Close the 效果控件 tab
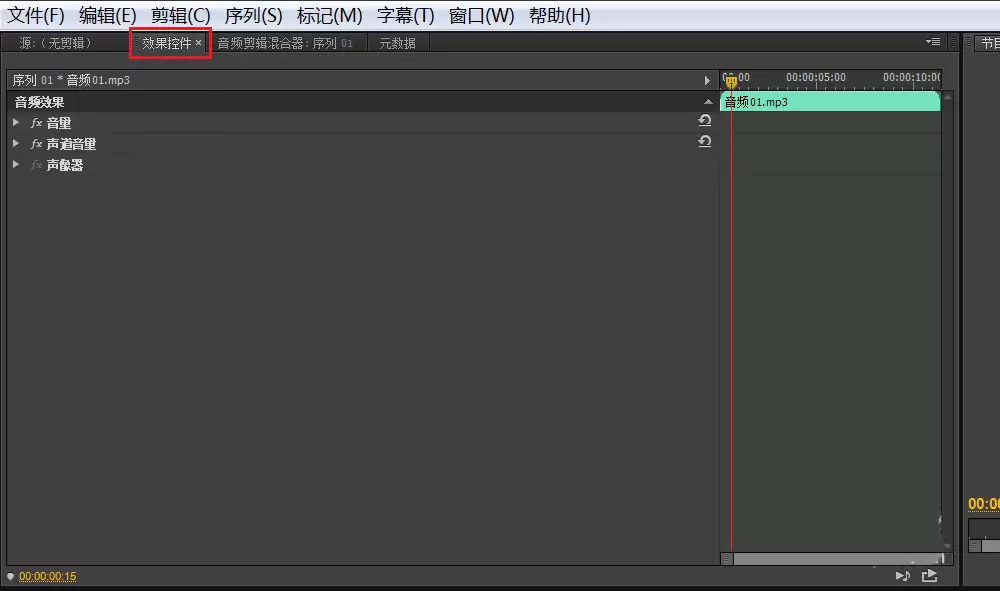 coord(198,43)
